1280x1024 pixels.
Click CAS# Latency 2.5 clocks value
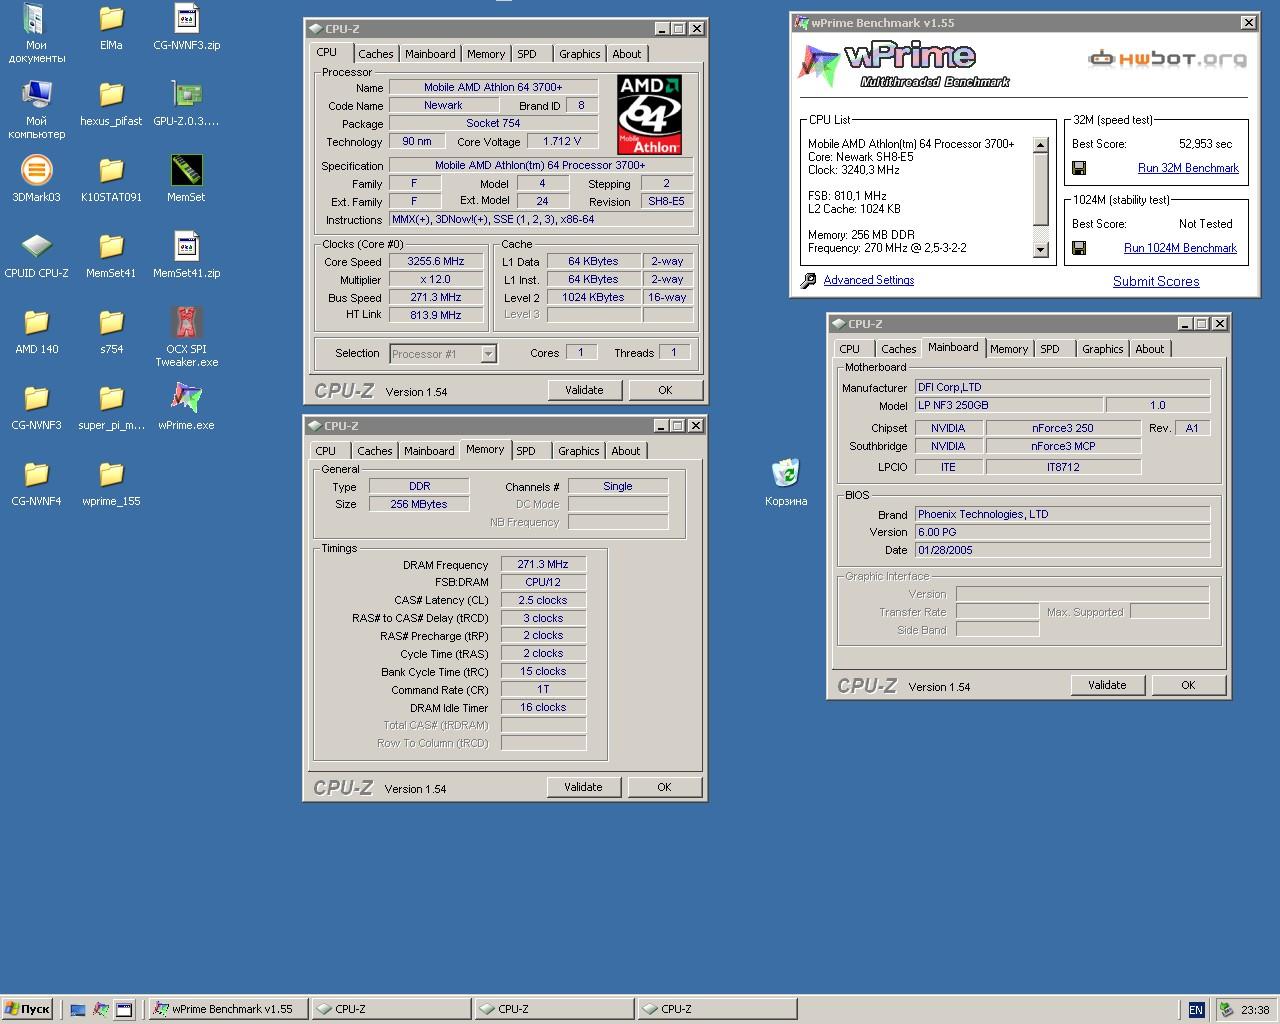click(x=543, y=600)
